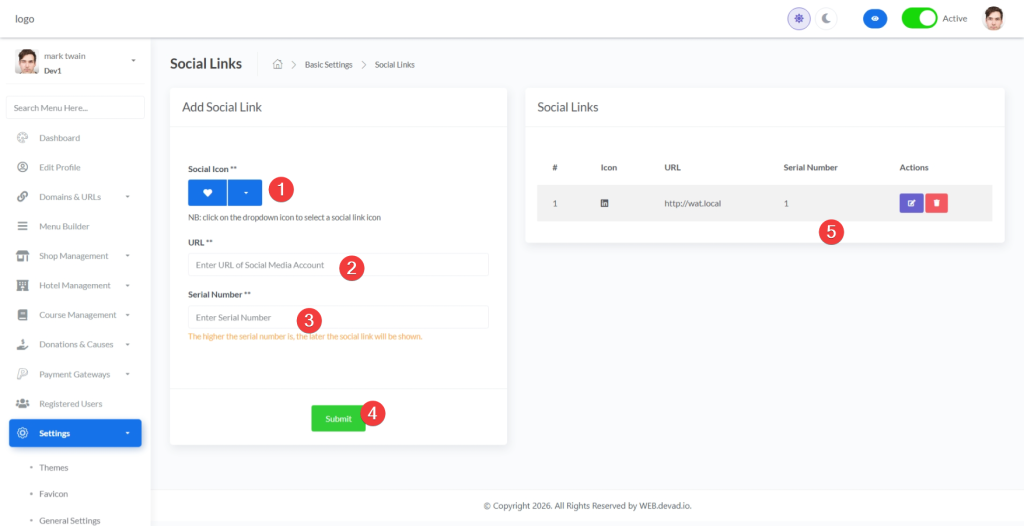The height and width of the screenshot is (526, 1024).
Task: Click the profile avatar in top right
Action: pos(993,18)
